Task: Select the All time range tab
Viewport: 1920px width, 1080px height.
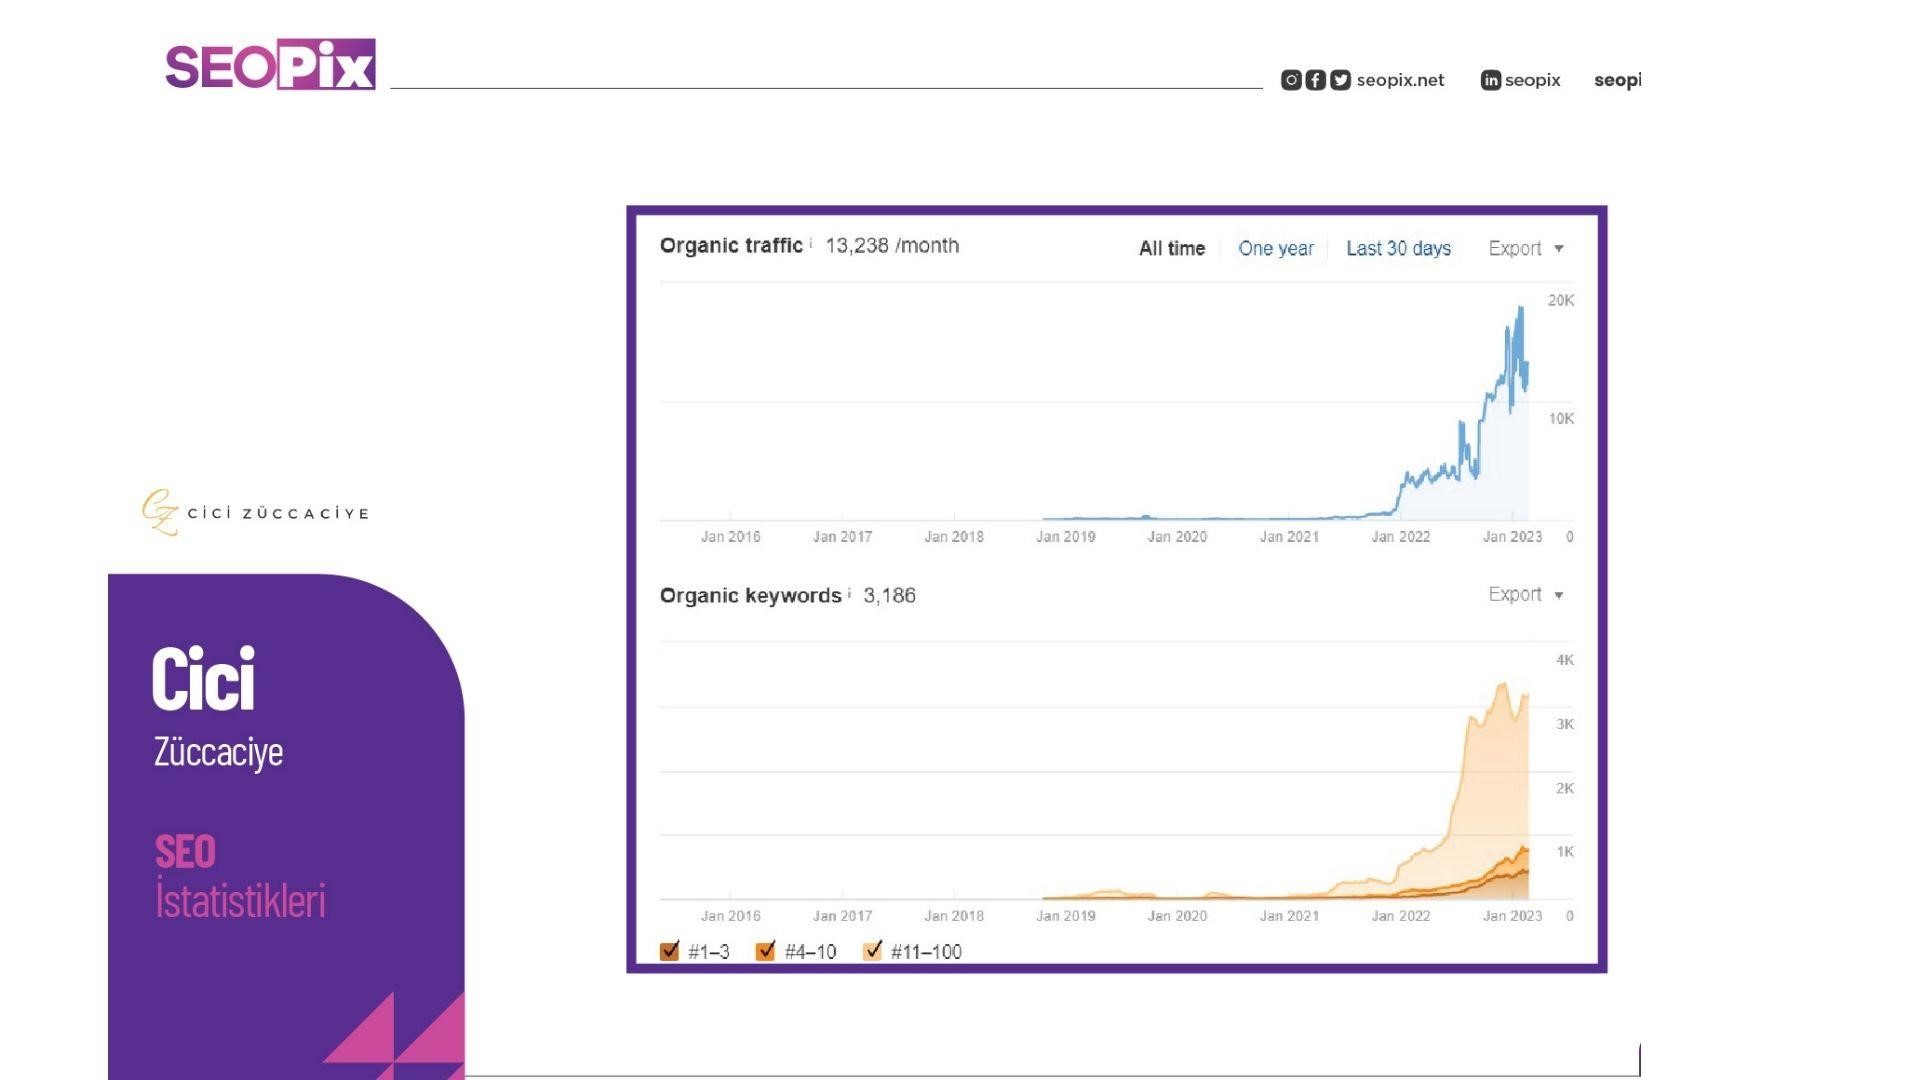Action: click(1172, 248)
